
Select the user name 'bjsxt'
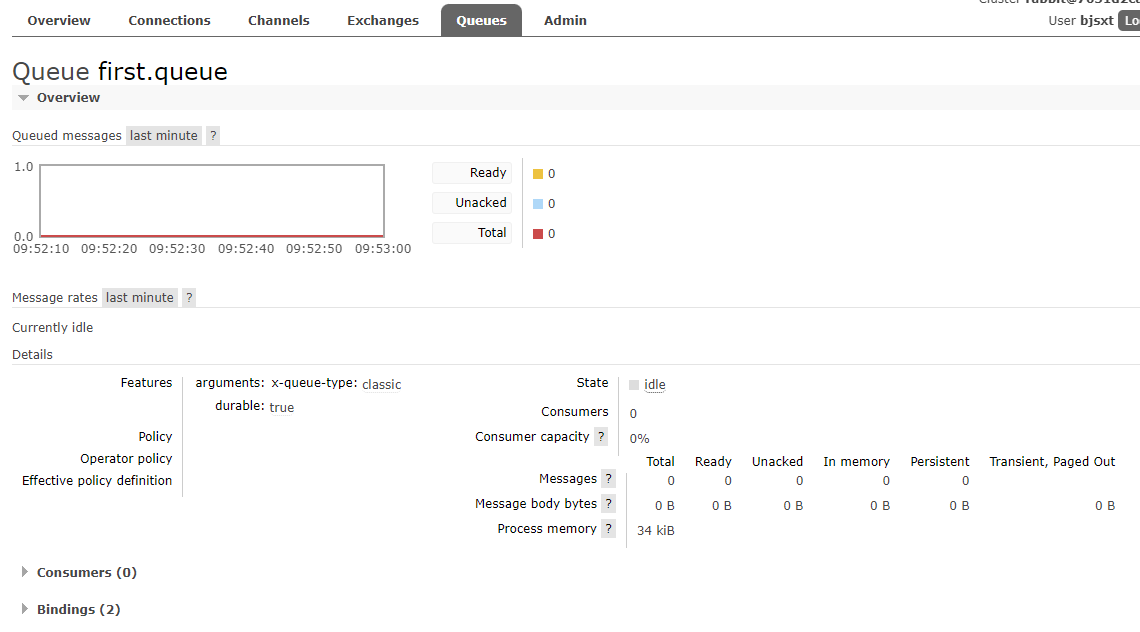pyautogui.click(x=1096, y=20)
